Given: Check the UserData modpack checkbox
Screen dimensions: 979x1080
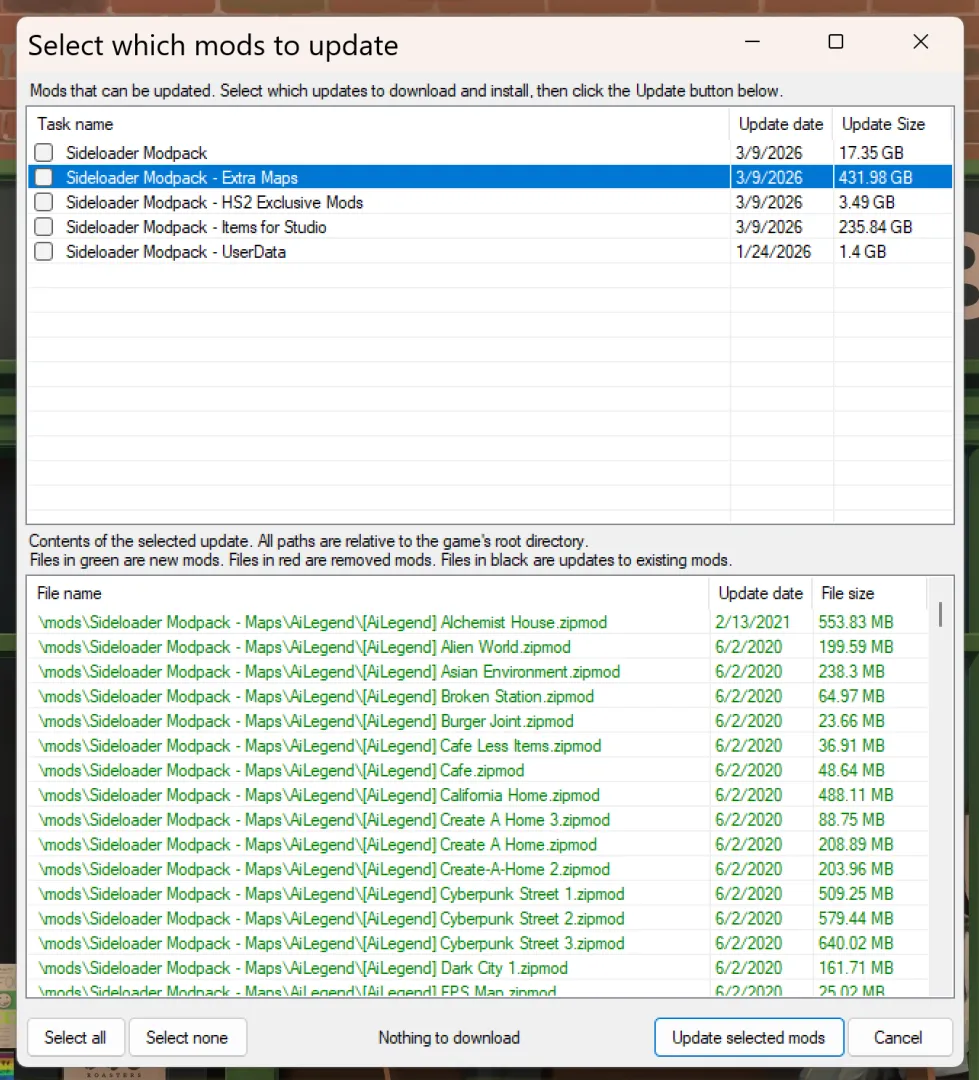Looking at the screenshot, I should (x=44, y=252).
